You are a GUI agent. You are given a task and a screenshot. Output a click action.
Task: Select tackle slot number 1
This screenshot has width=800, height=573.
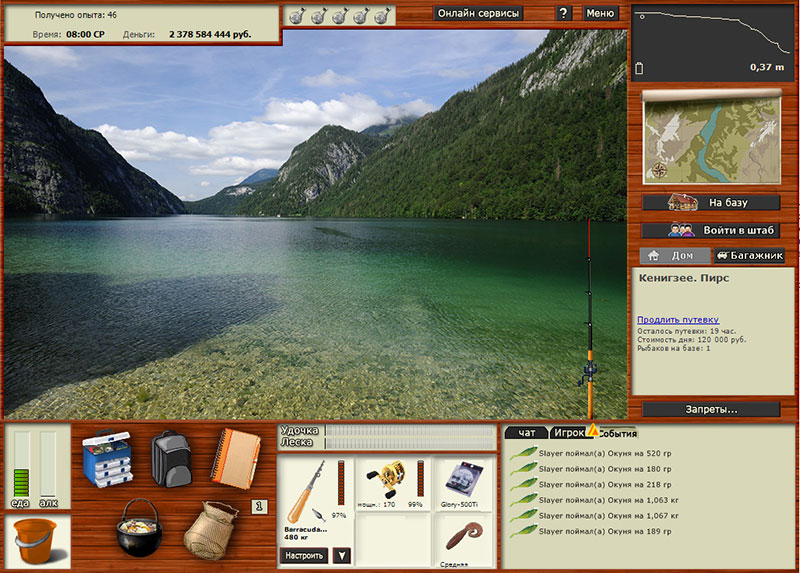coord(259,507)
